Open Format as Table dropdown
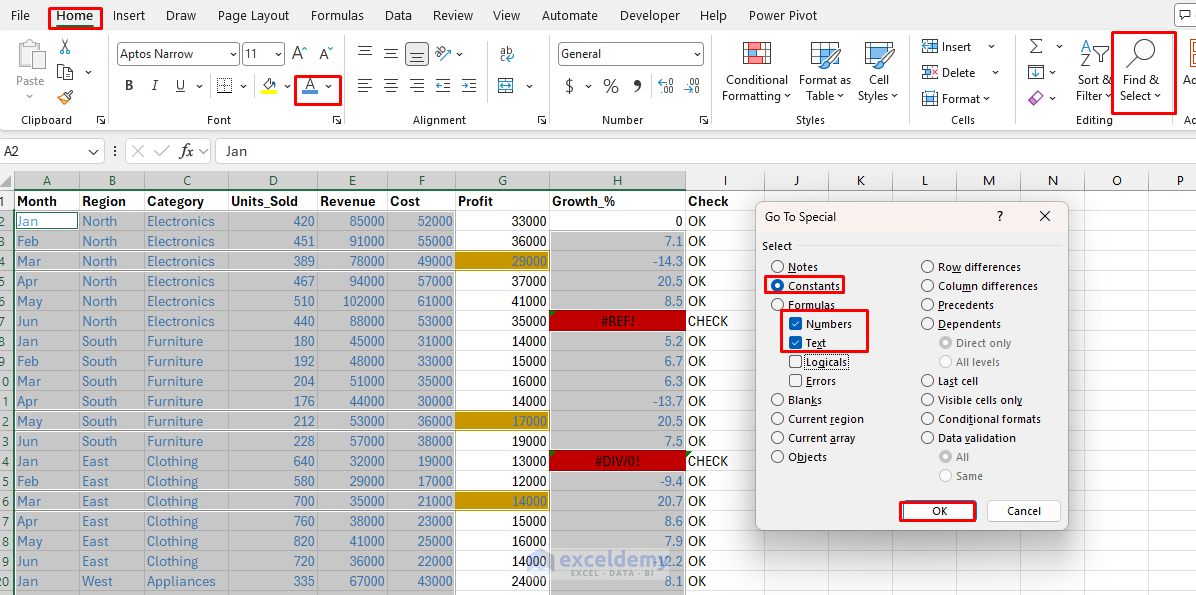Screen dimensions: 1196x595 click(x=825, y=72)
